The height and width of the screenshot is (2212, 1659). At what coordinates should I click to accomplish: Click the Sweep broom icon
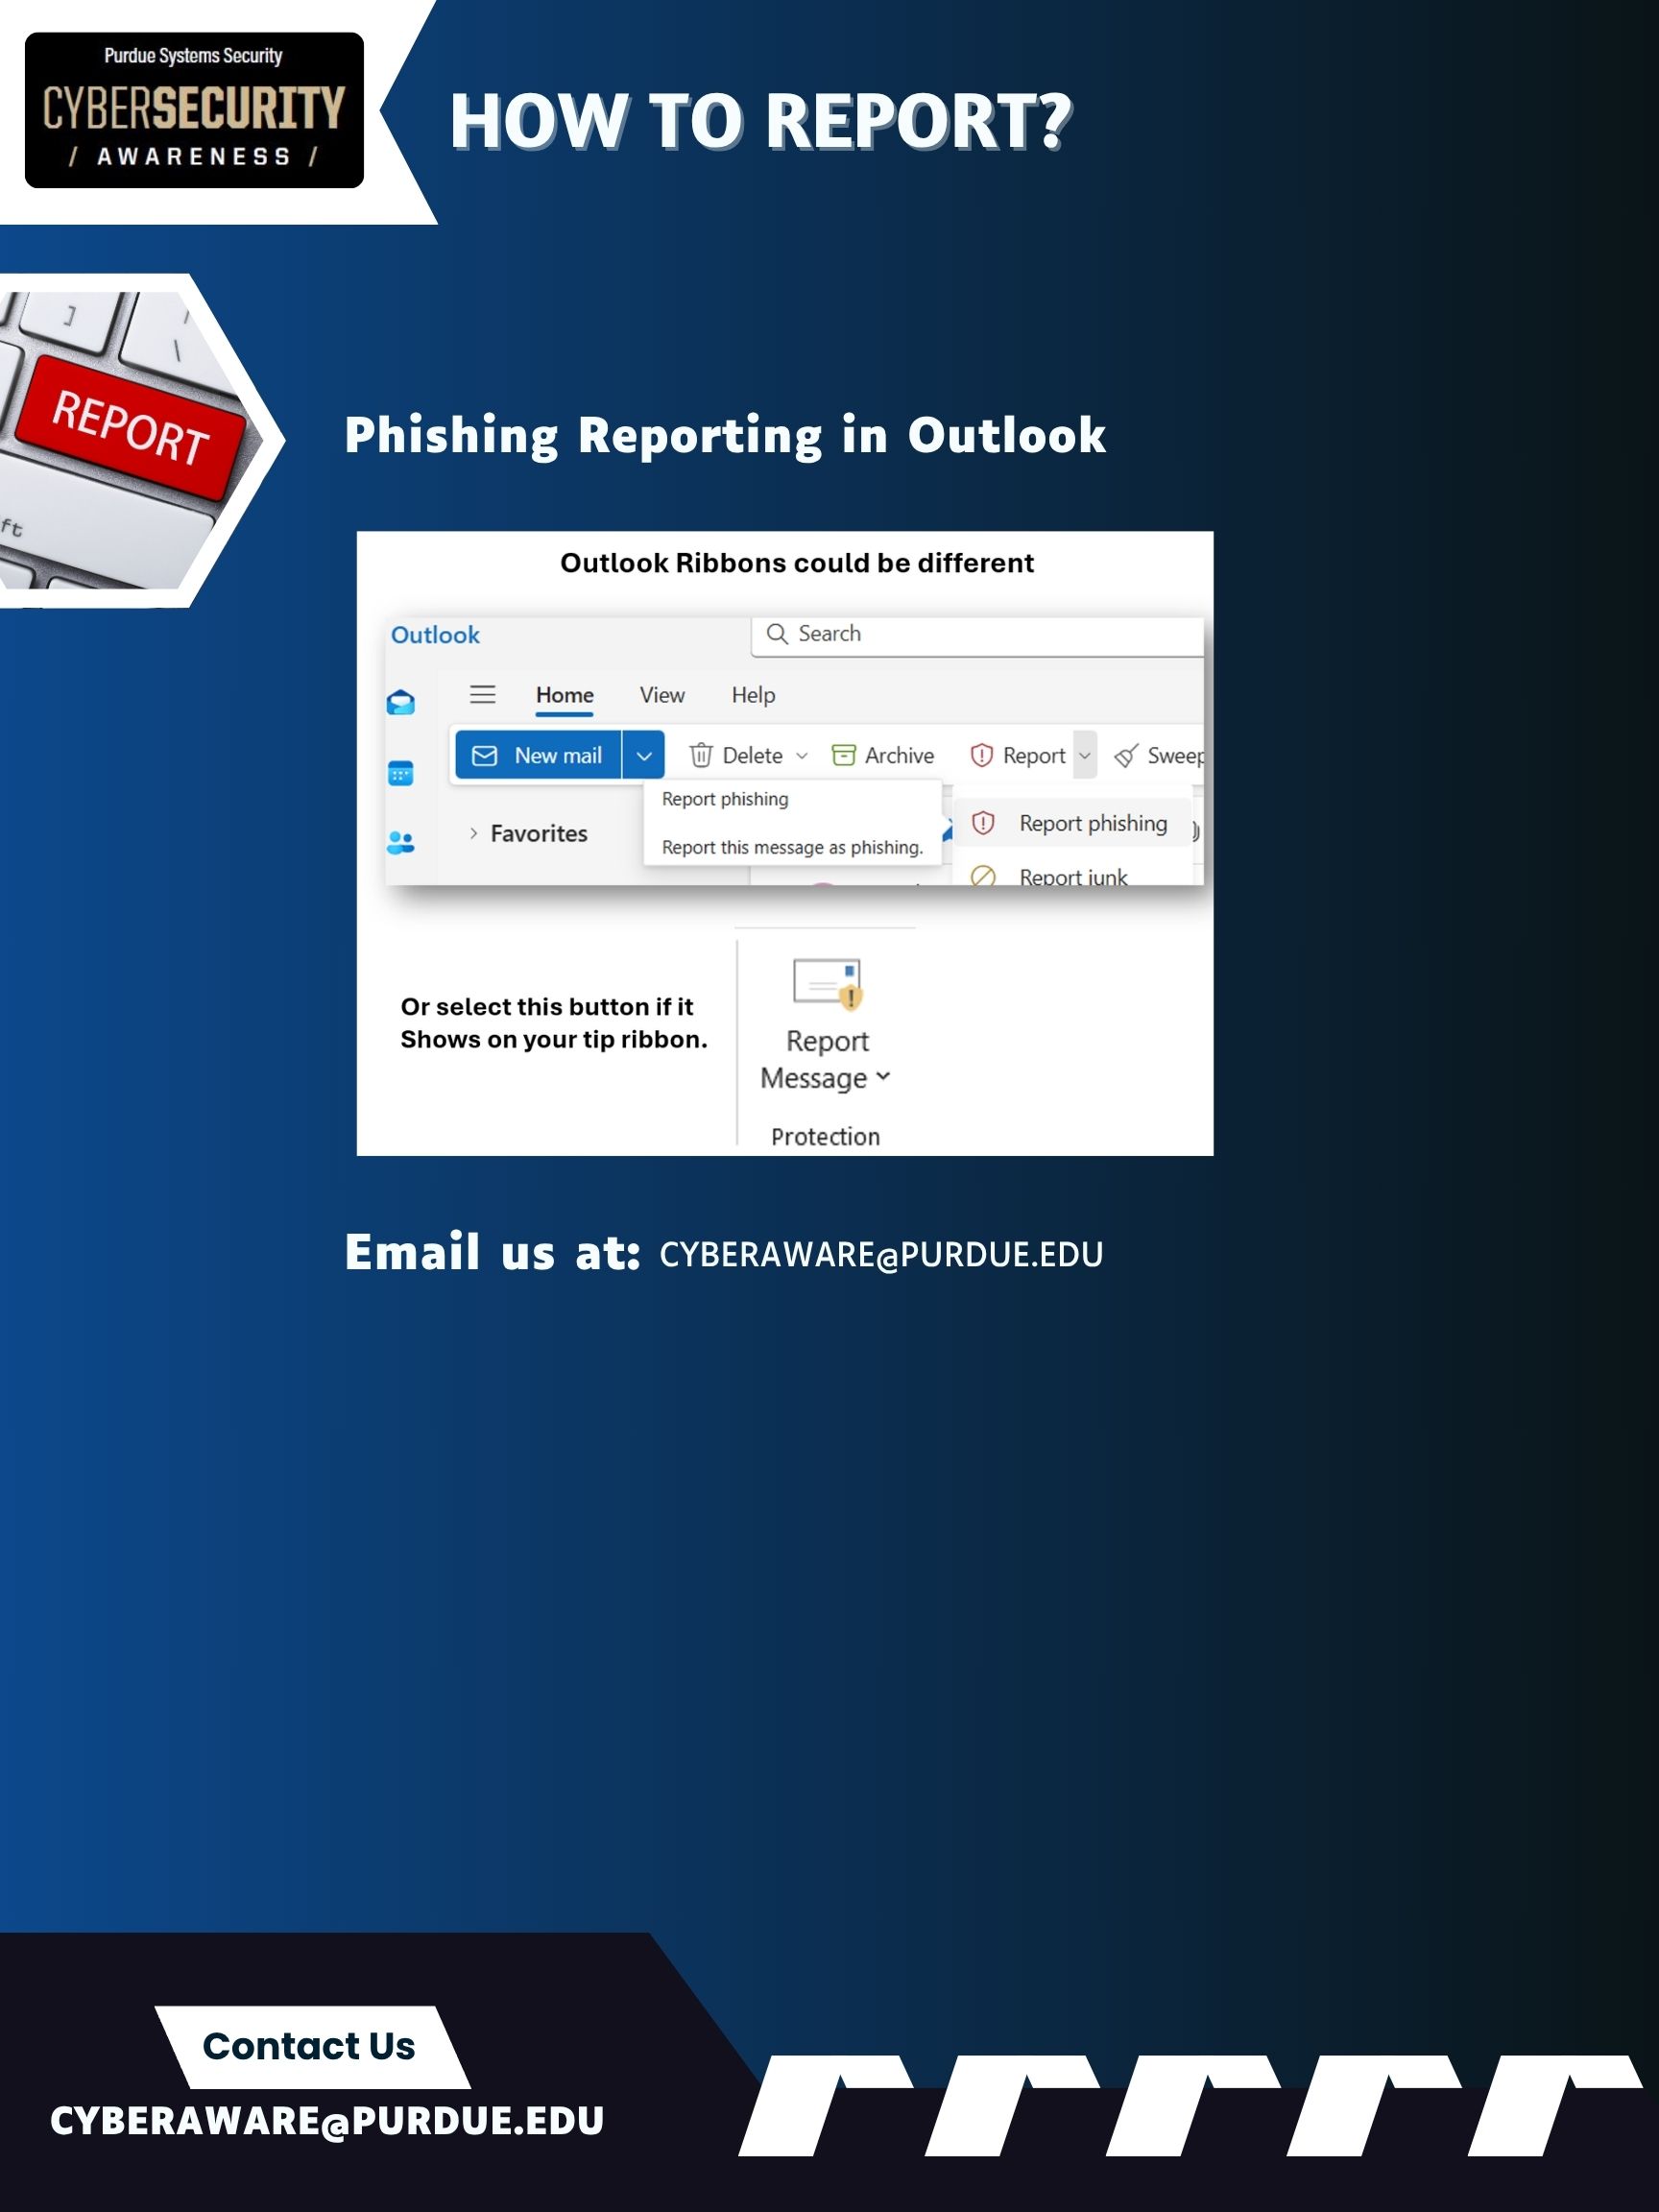coord(1127,755)
